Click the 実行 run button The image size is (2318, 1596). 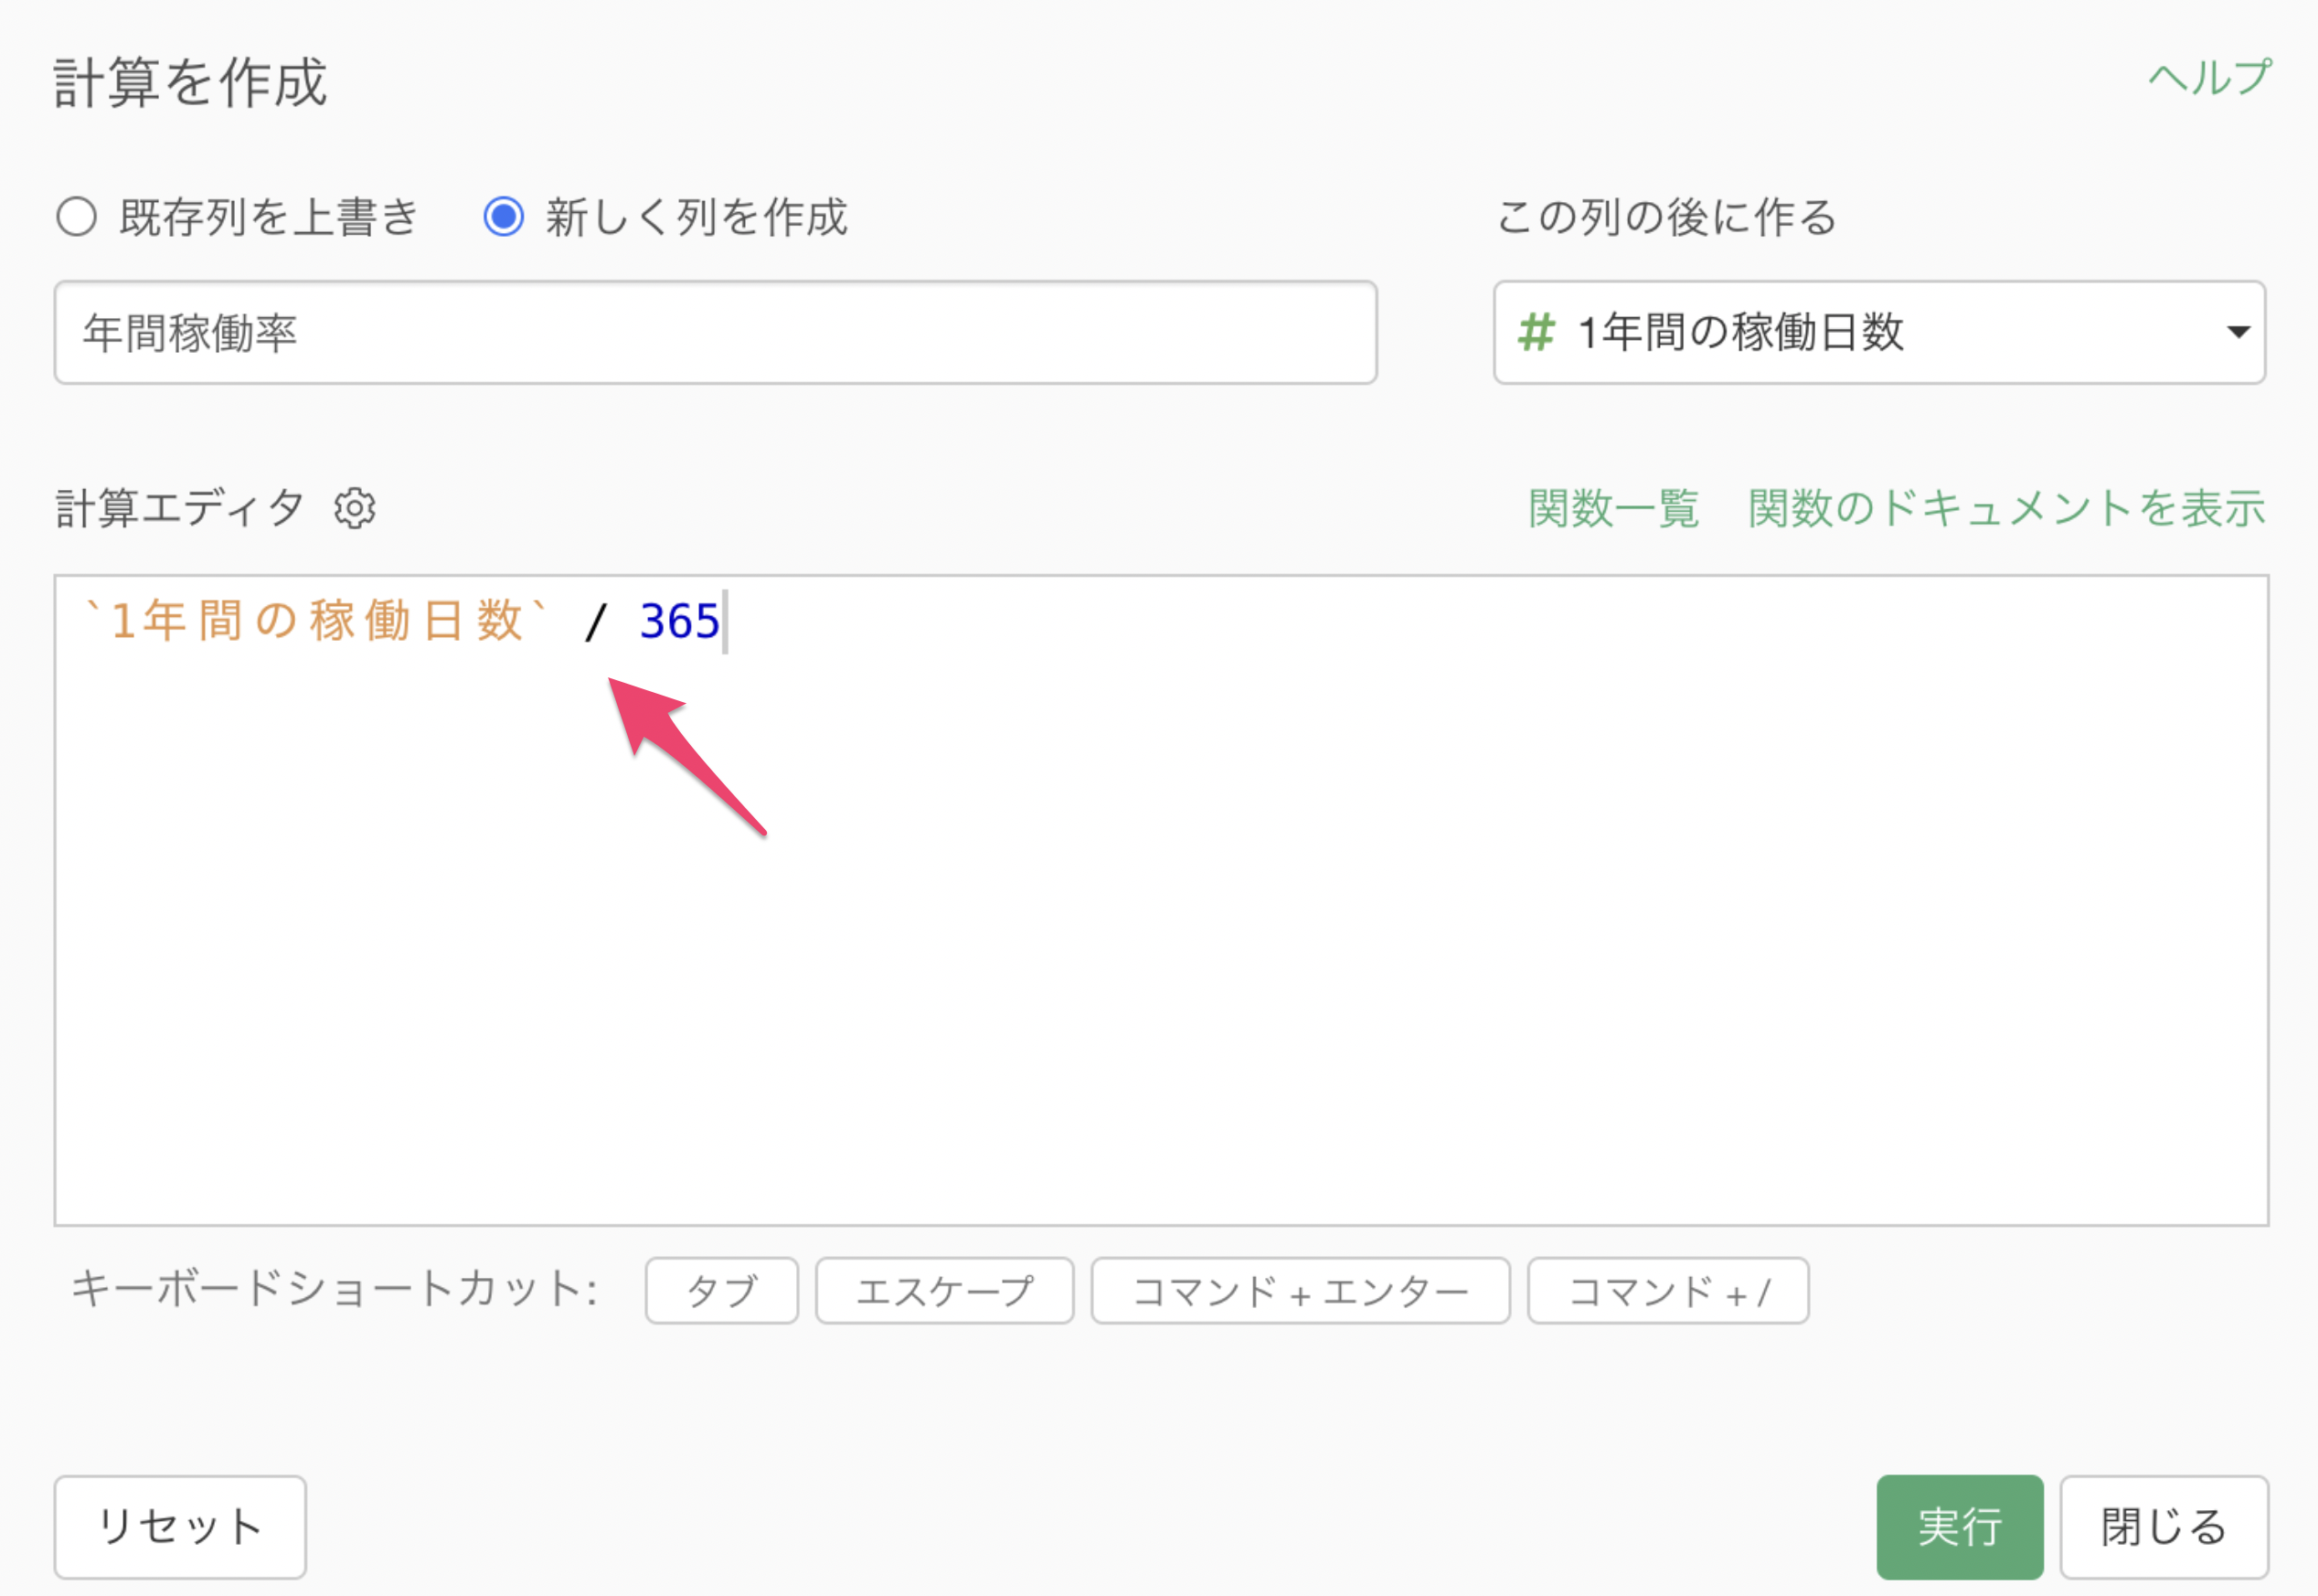(x=1960, y=1527)
